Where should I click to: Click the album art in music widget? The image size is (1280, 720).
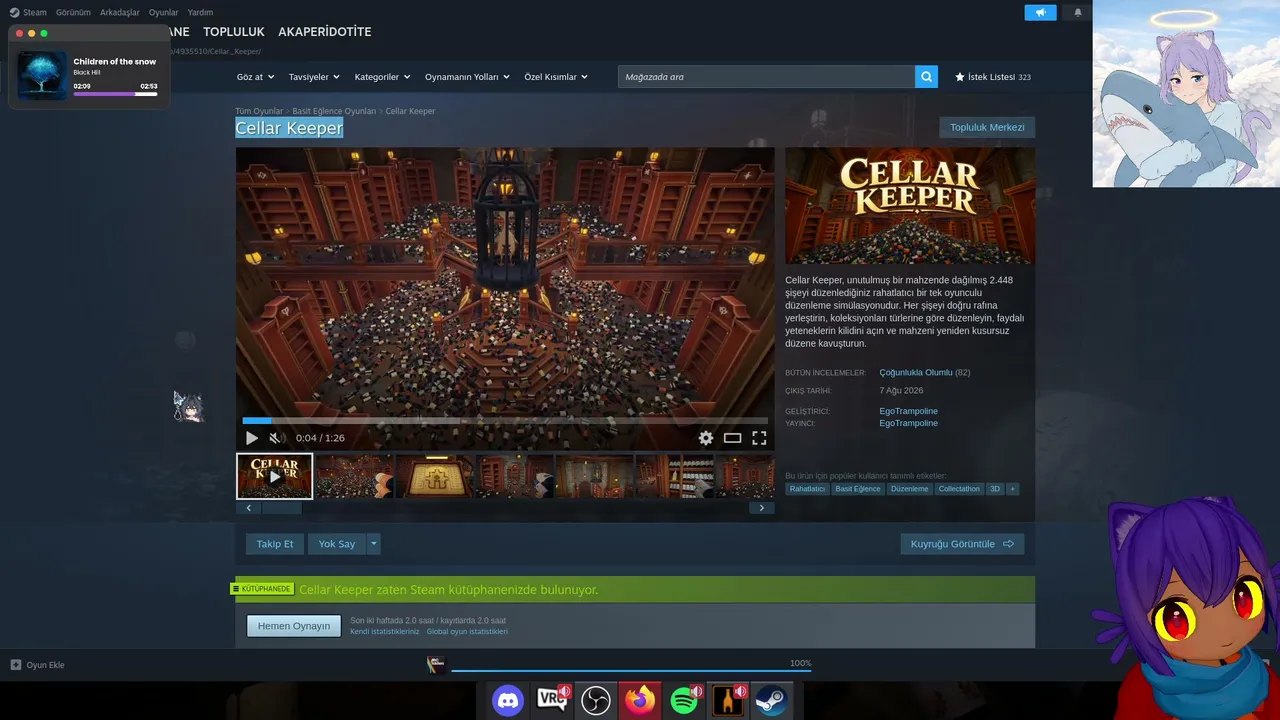point(43,76)
